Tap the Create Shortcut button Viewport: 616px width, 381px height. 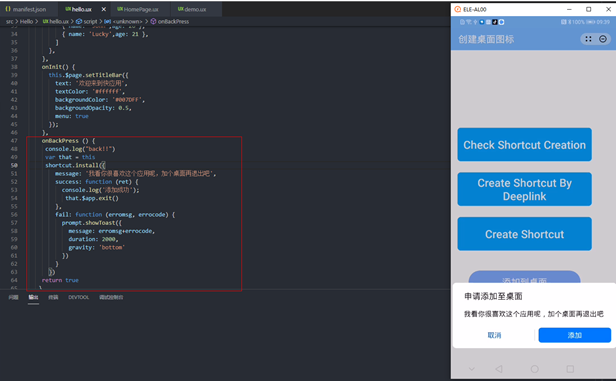click(x=524, y=234)
